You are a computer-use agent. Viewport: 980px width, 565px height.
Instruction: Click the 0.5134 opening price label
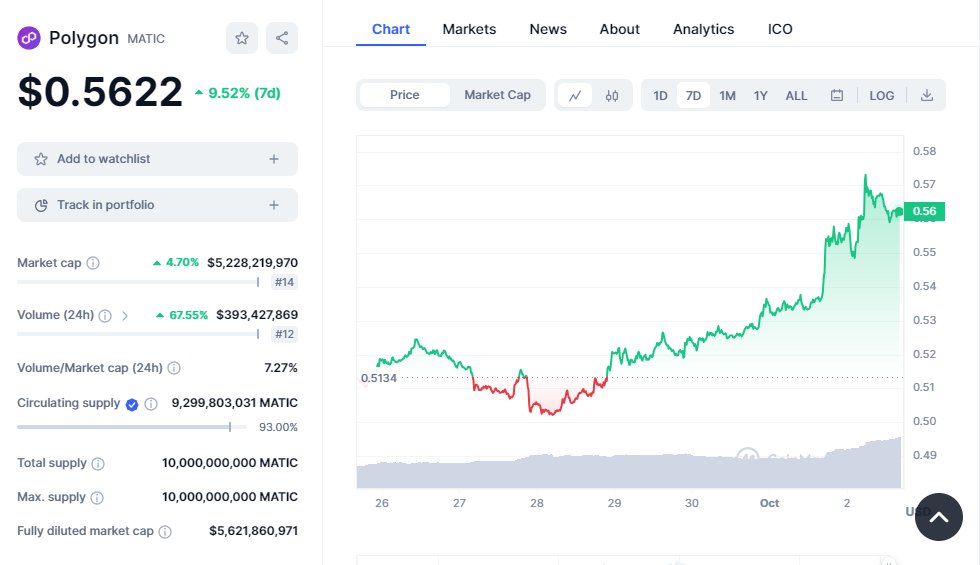click(379, 378)
